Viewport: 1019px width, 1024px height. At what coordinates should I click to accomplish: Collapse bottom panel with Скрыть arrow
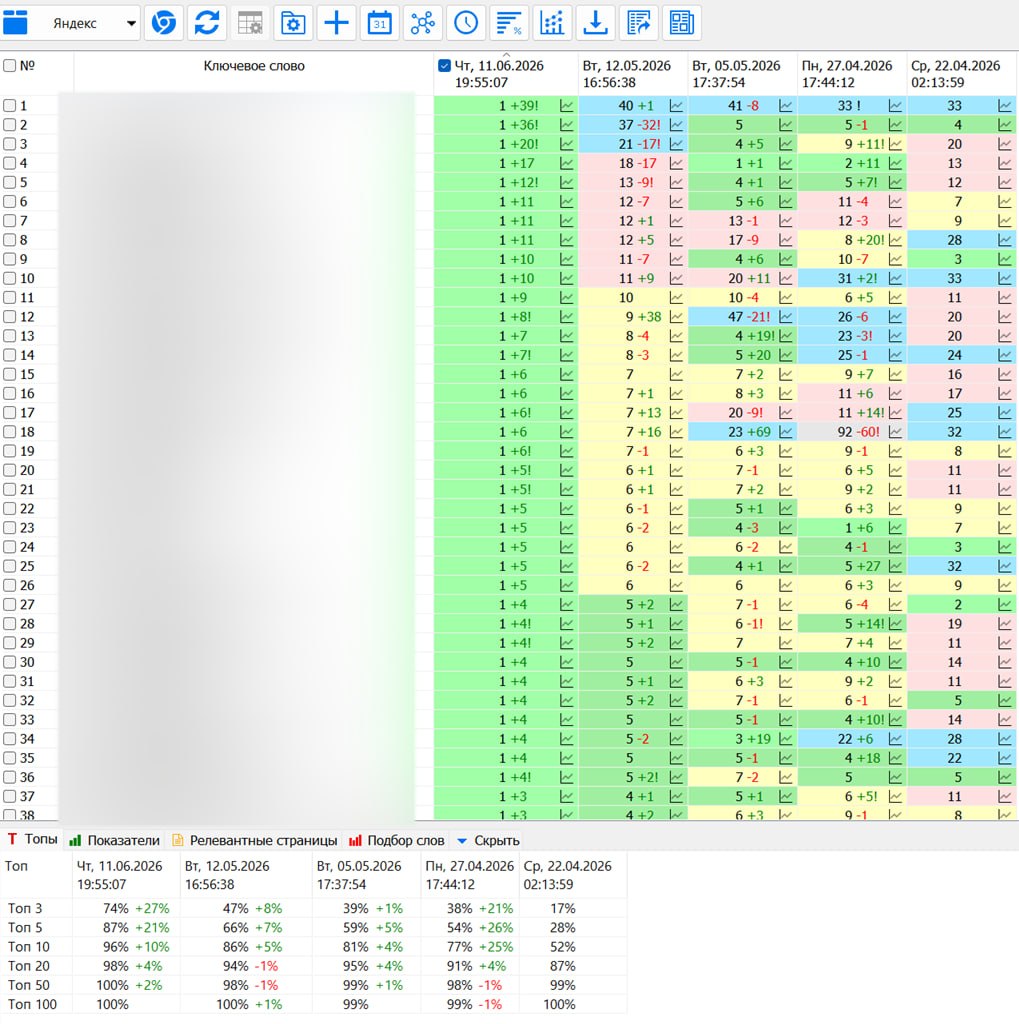[x=489, y=840]
